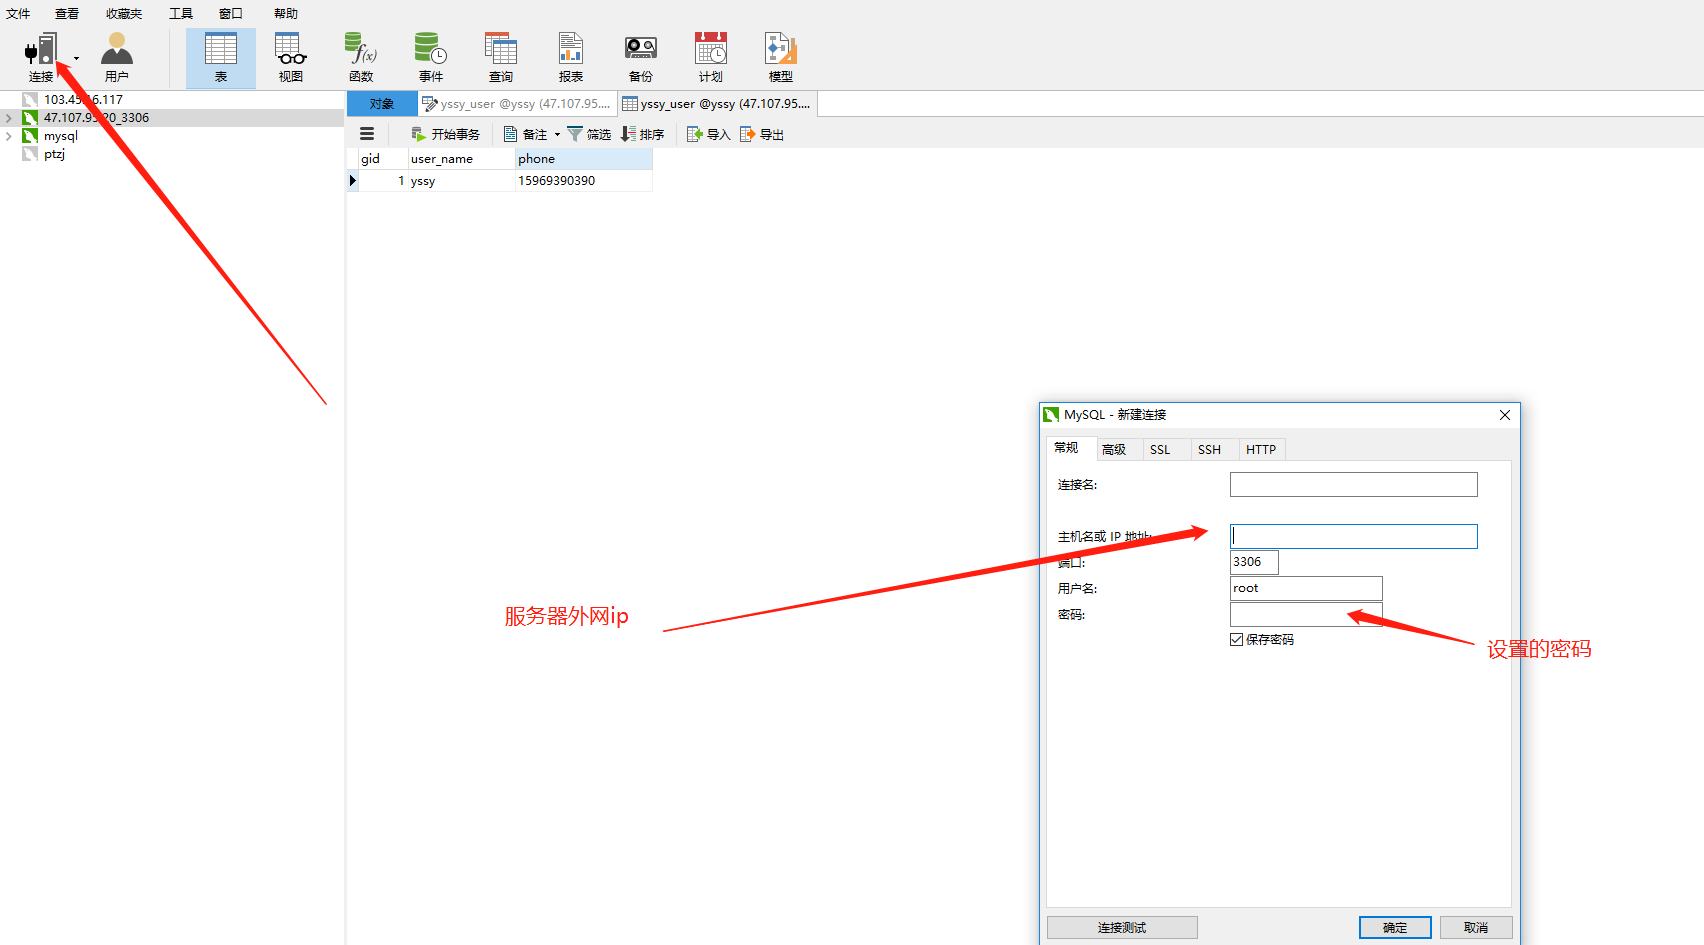Open the 备份 (Backup) icon
The width and height of the screenshot is (1704, 945).
[x=641, y=57]
